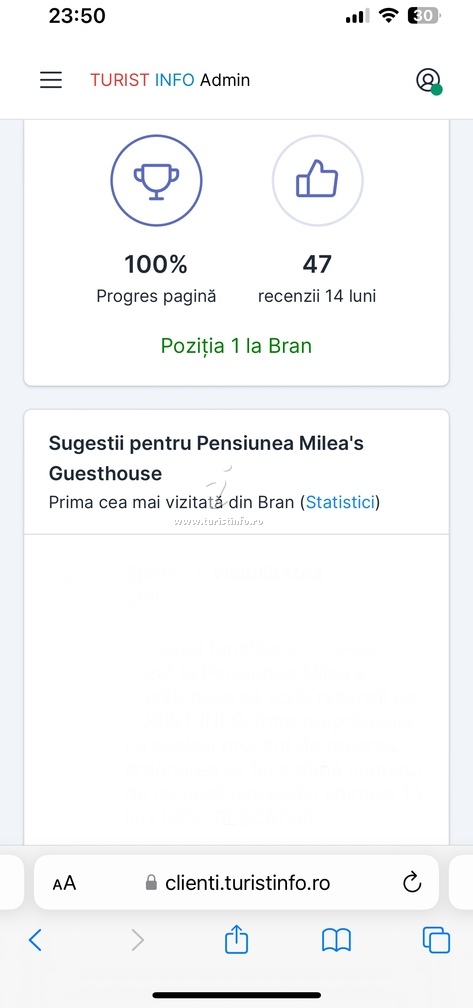Open the Statistici link
473x1008 pixels.
(x=340, y=502)
